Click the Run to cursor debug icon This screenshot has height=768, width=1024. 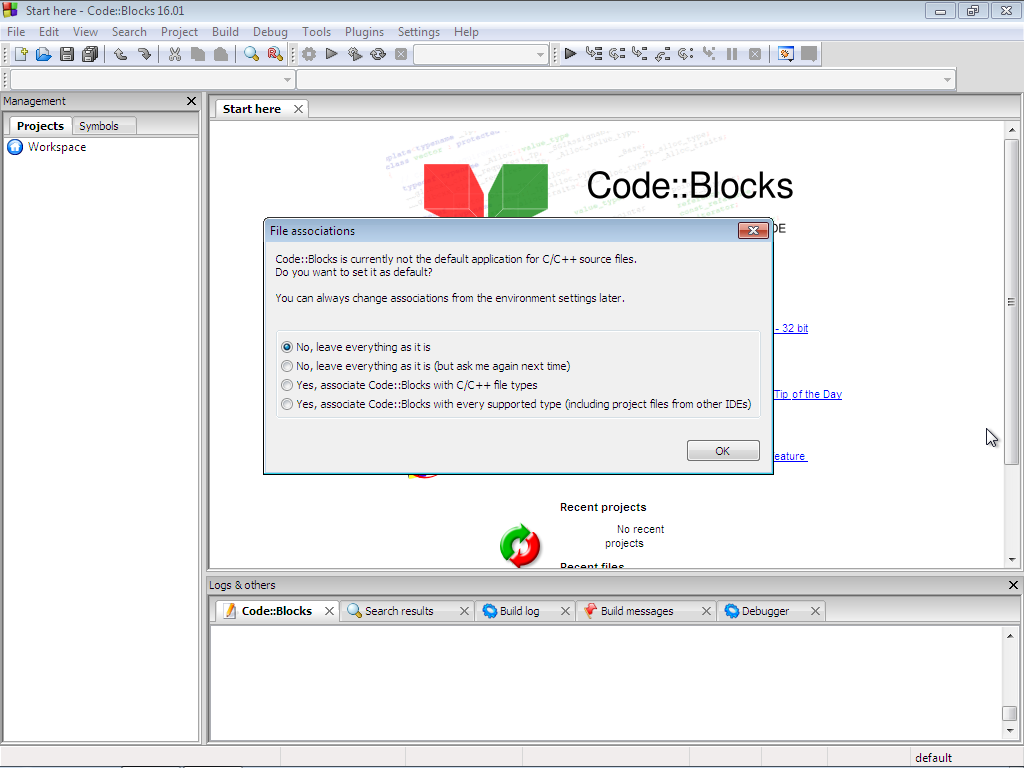click(x=594, y=54)
